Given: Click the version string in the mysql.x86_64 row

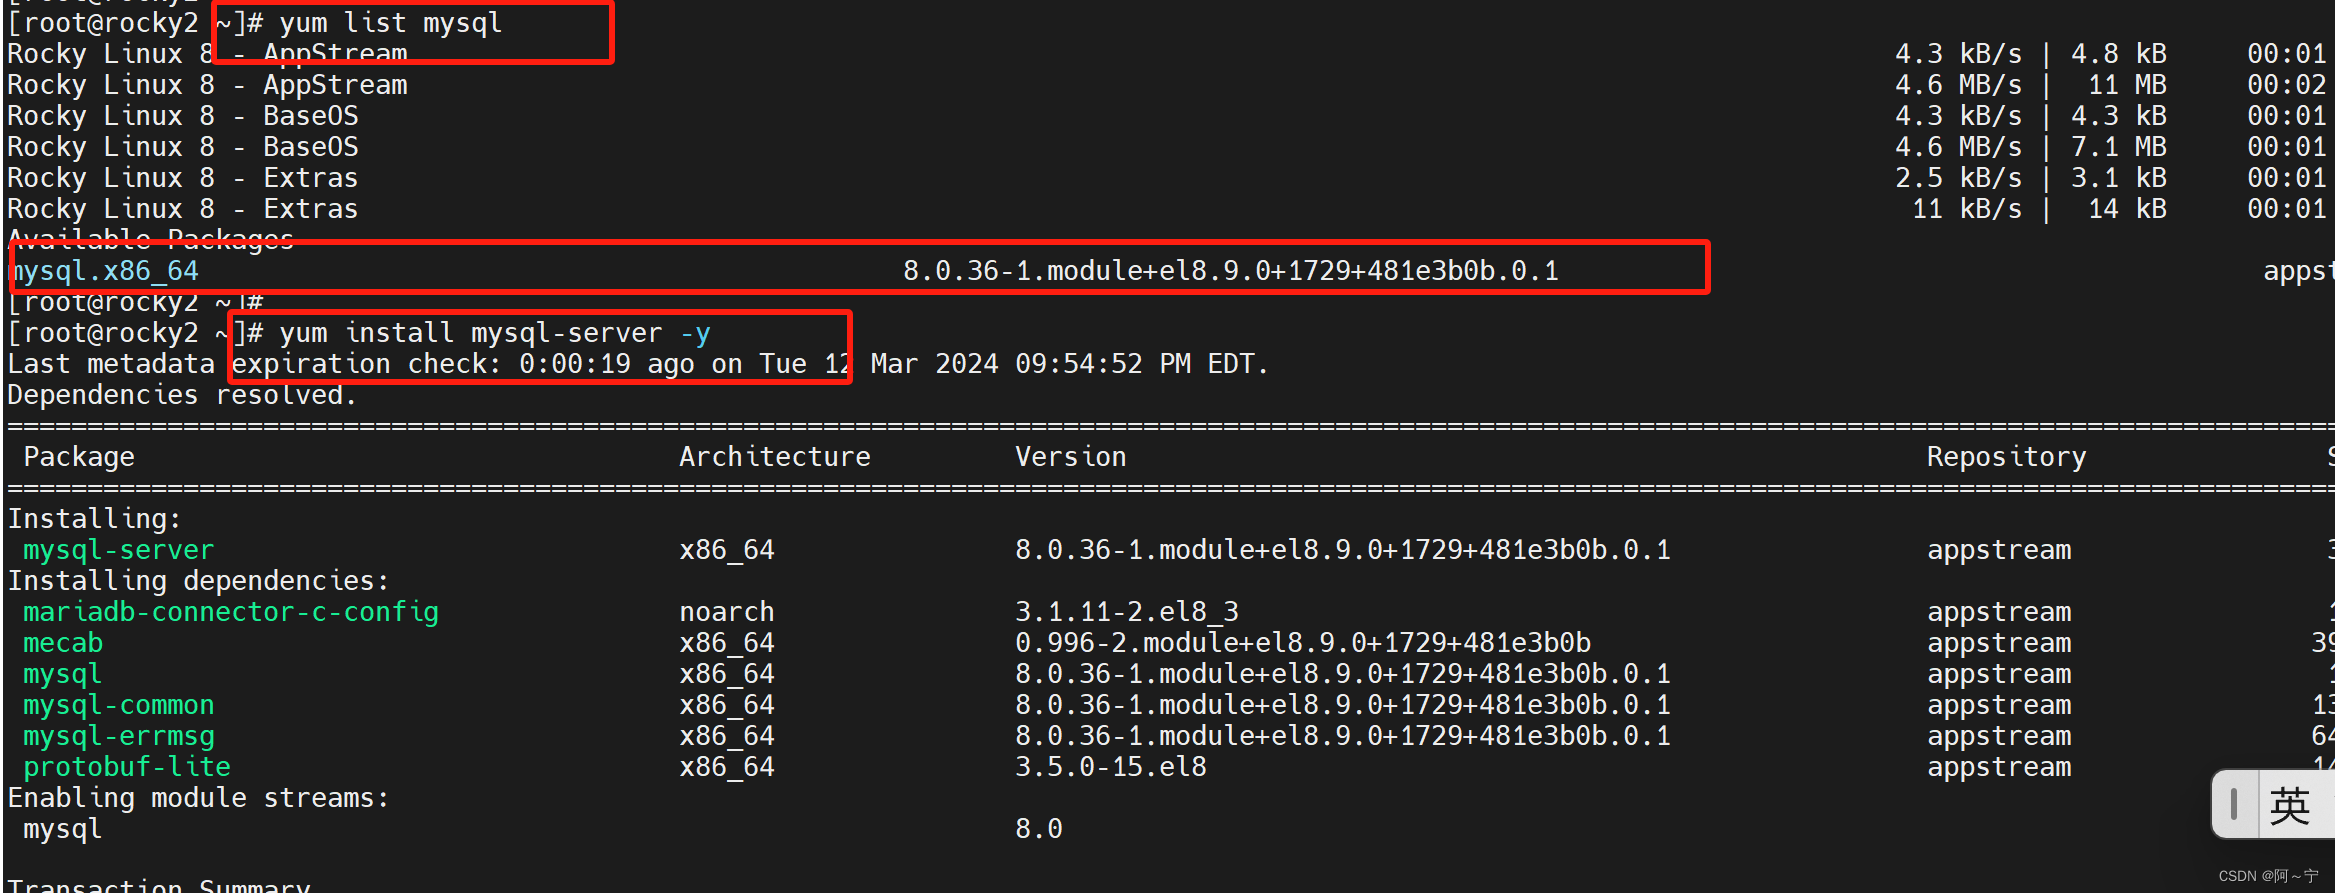Looking at the screenshot, I should (x=1231, y=271).
